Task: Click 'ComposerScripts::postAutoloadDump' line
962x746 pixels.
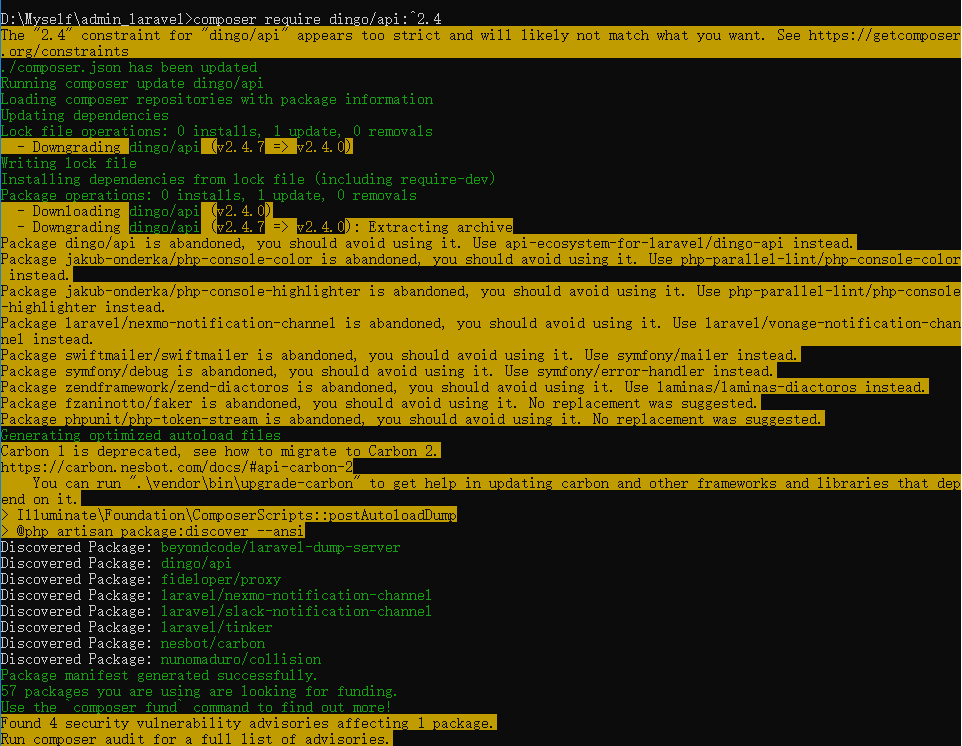Action: 229,513
